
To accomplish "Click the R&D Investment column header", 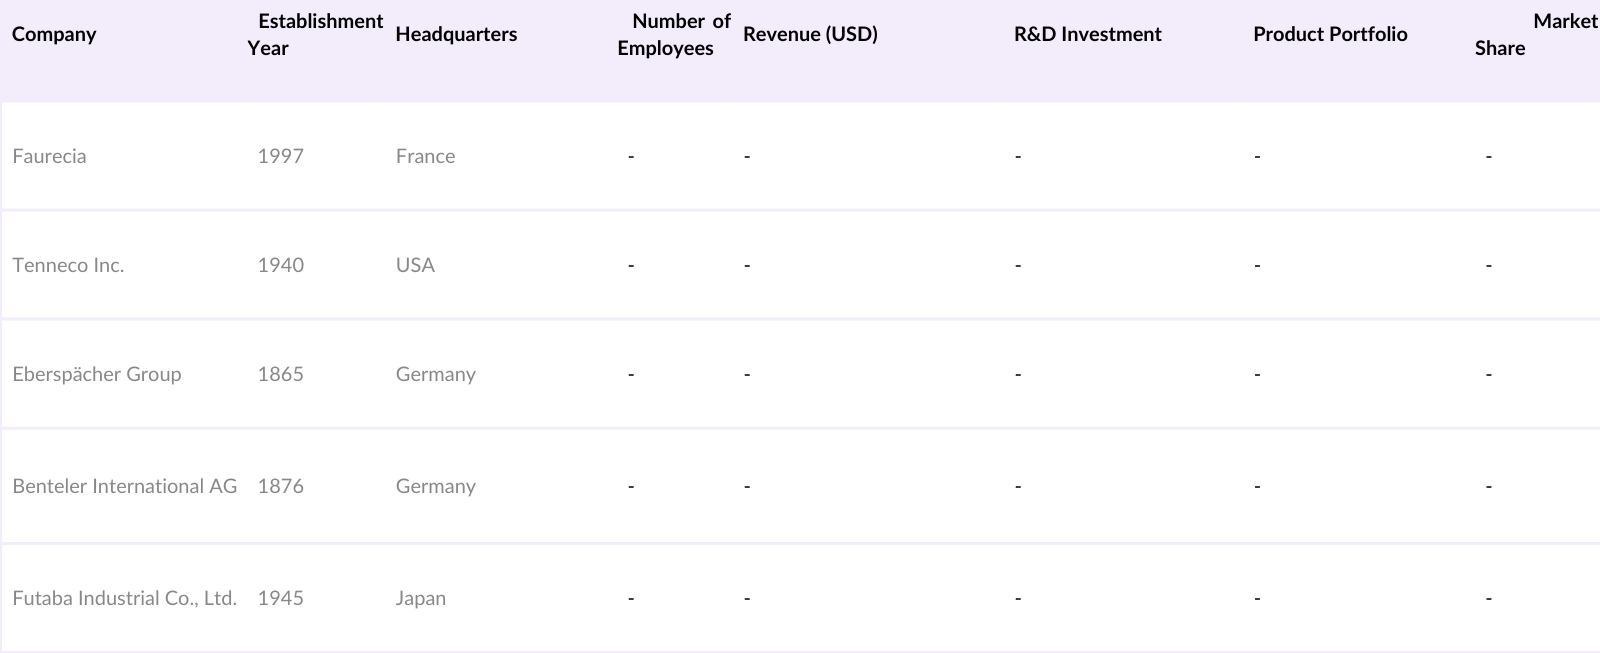I will [1088, 34].
